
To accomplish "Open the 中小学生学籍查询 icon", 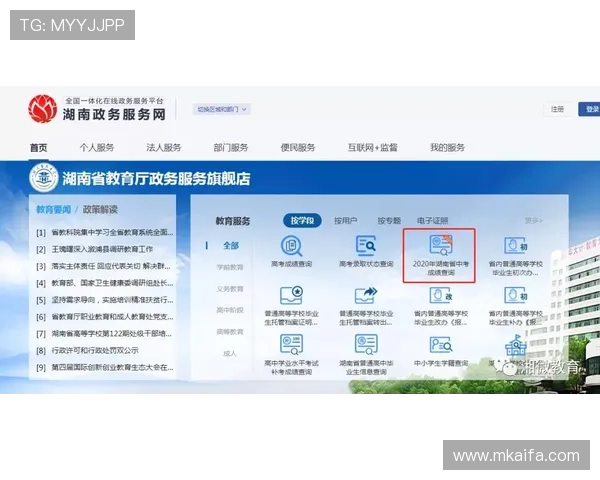I will coord(441,344).
